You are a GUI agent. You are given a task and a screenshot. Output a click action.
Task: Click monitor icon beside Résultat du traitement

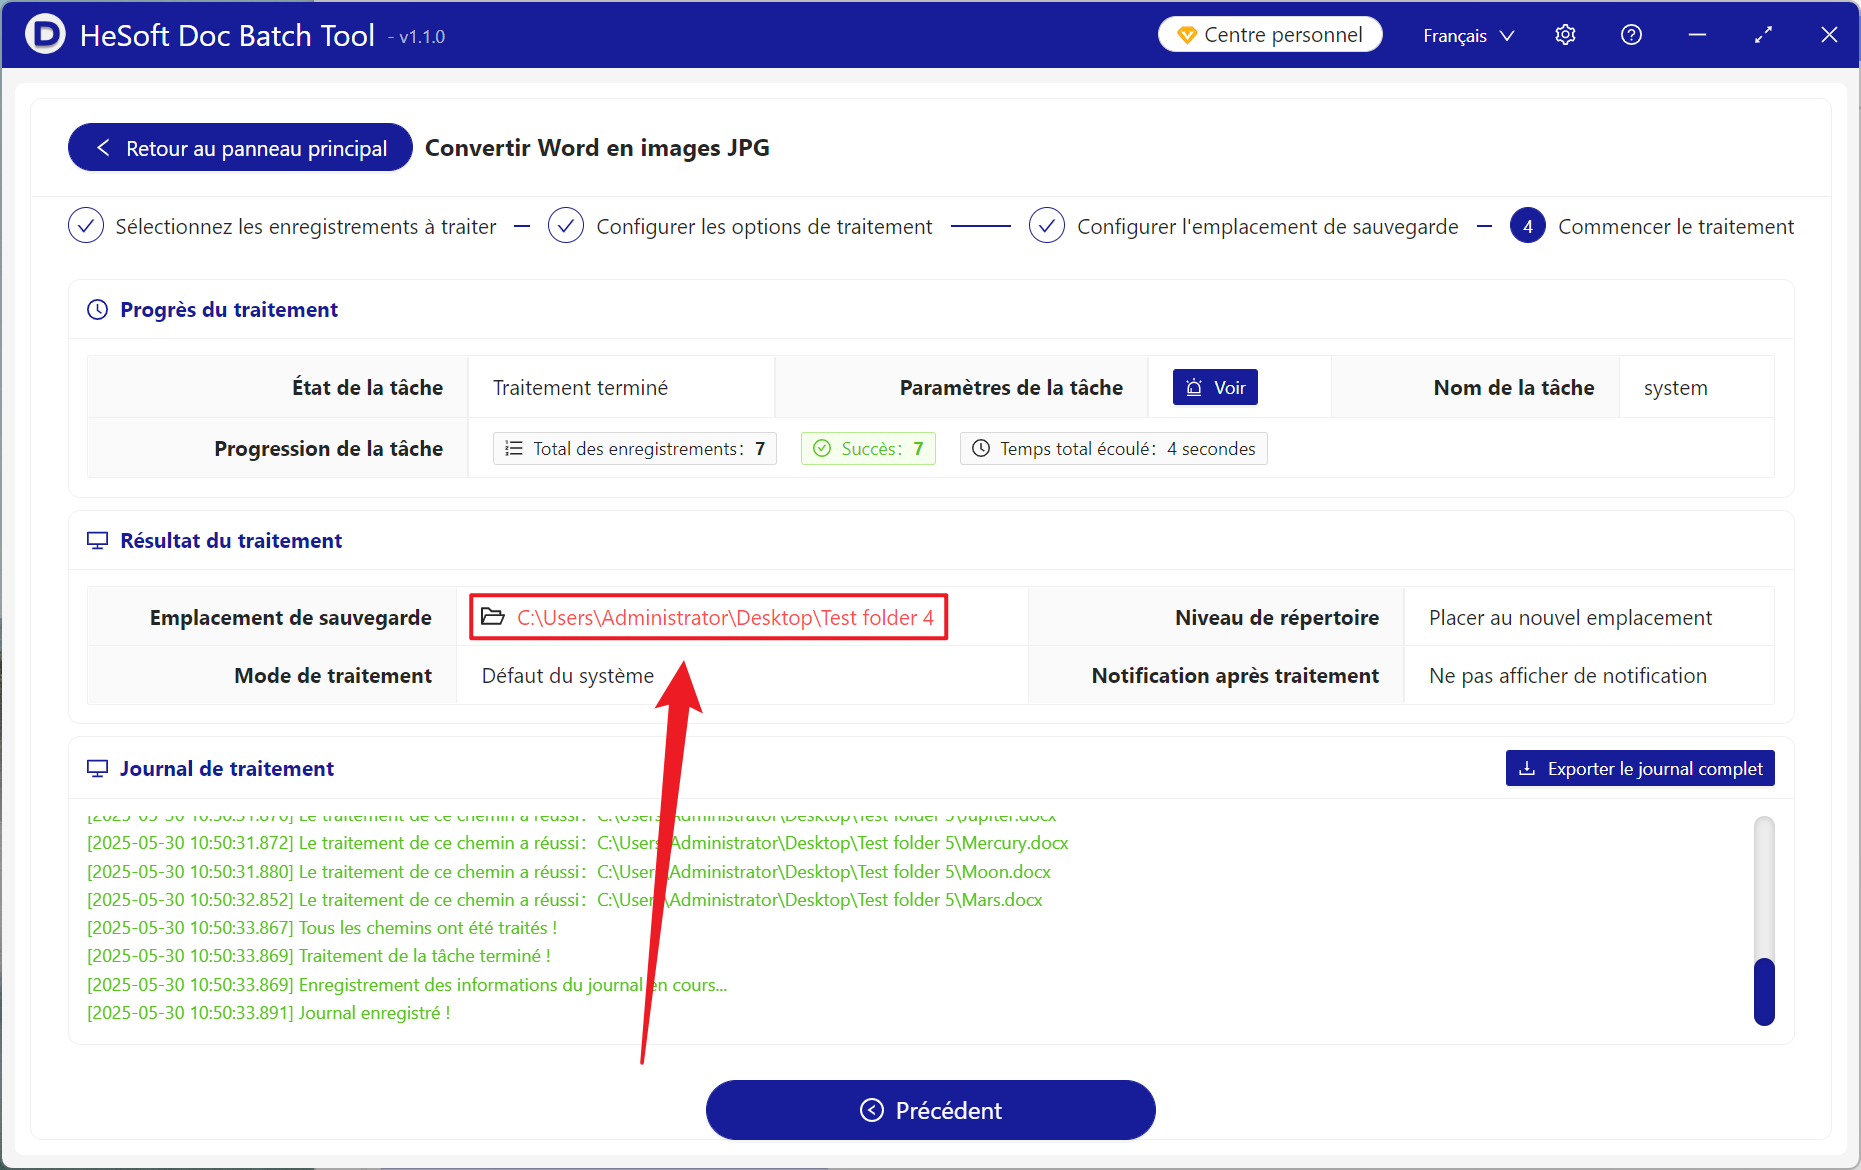tap(97, 541)
